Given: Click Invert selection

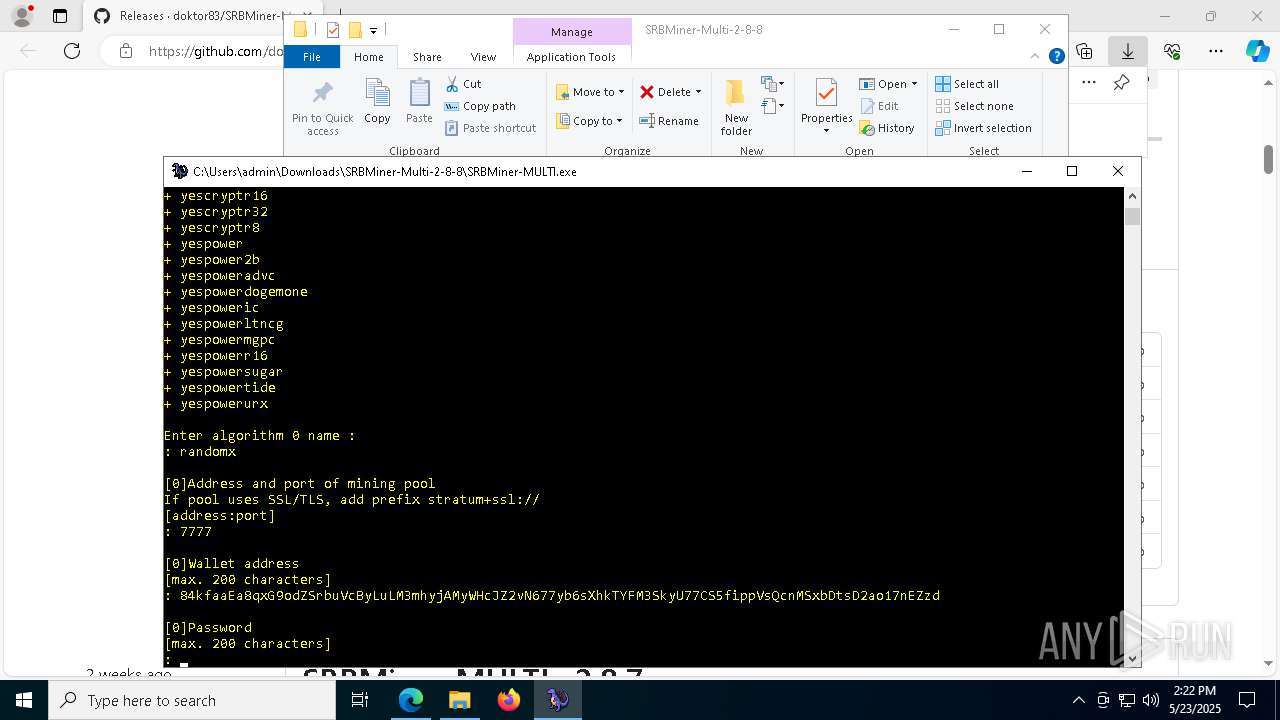Looking at the screenshot, I should [x=983, y=128].
